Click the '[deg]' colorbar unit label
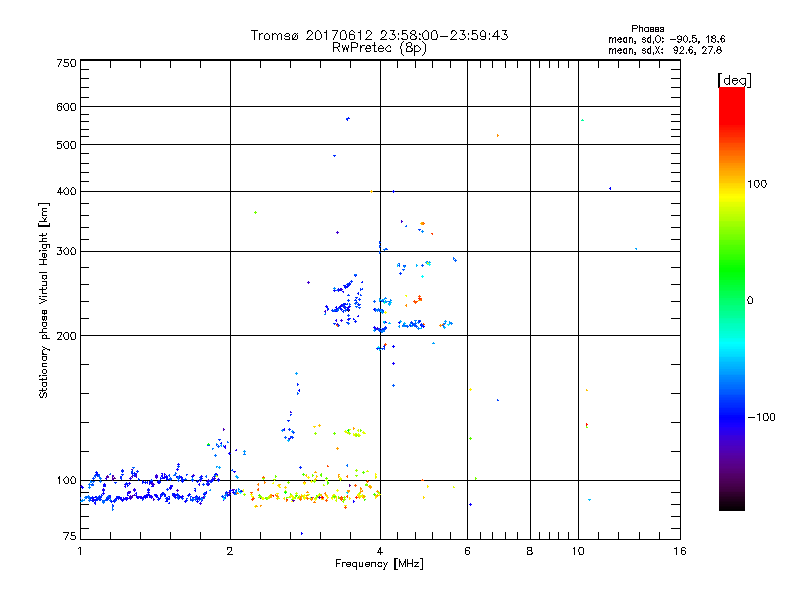The image size is (800, 600). click(x=734, y=80)
